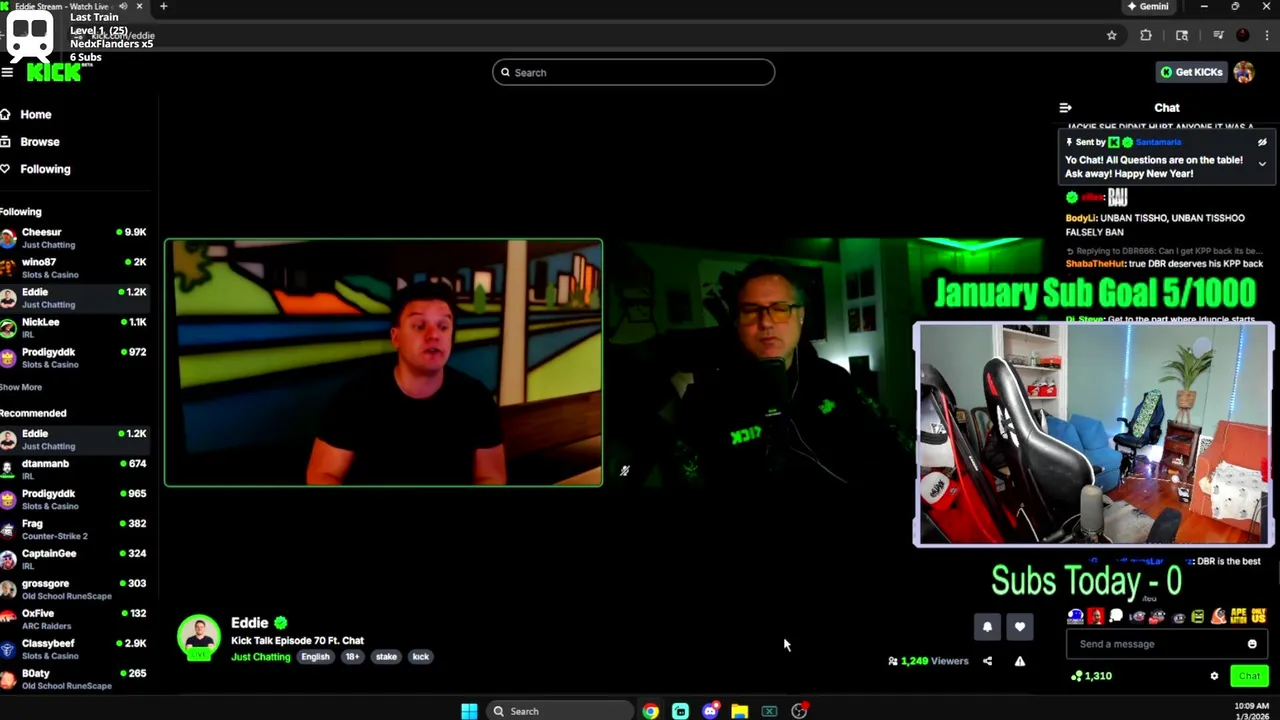The width and height of the screenshot is (1280, 720).
Task: Open Cheesur channel in Following list
Action: tap(75, 238)
